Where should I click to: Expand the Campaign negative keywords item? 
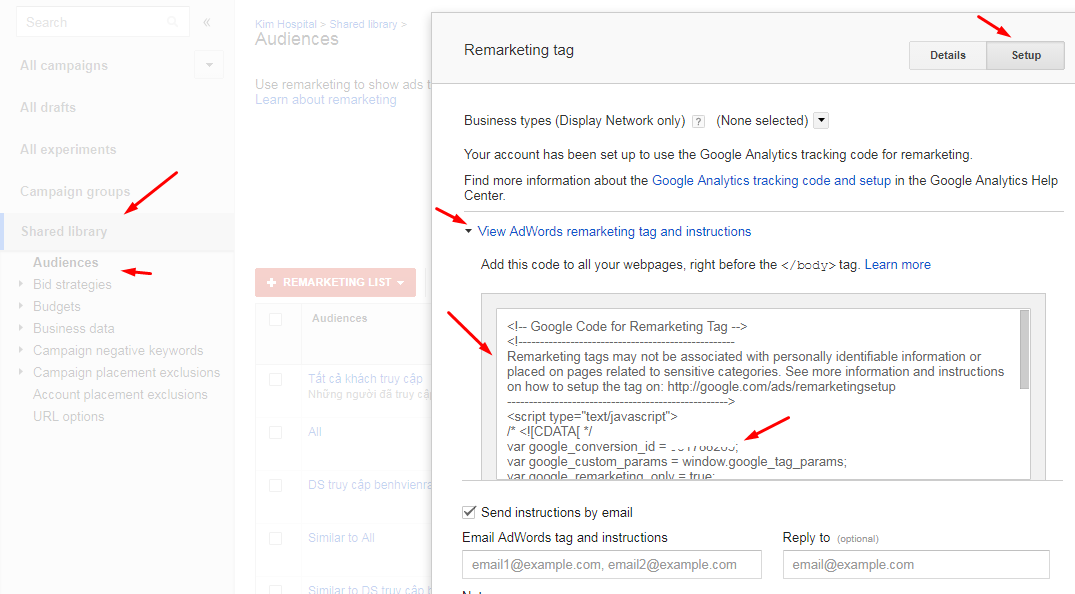pyautogui.click(x=22, y=351)
